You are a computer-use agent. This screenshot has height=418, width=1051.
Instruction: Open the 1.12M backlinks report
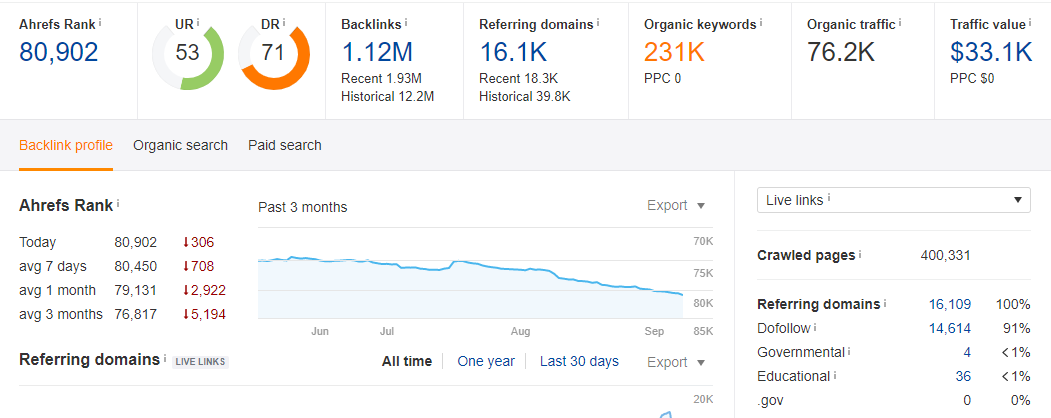377,52
